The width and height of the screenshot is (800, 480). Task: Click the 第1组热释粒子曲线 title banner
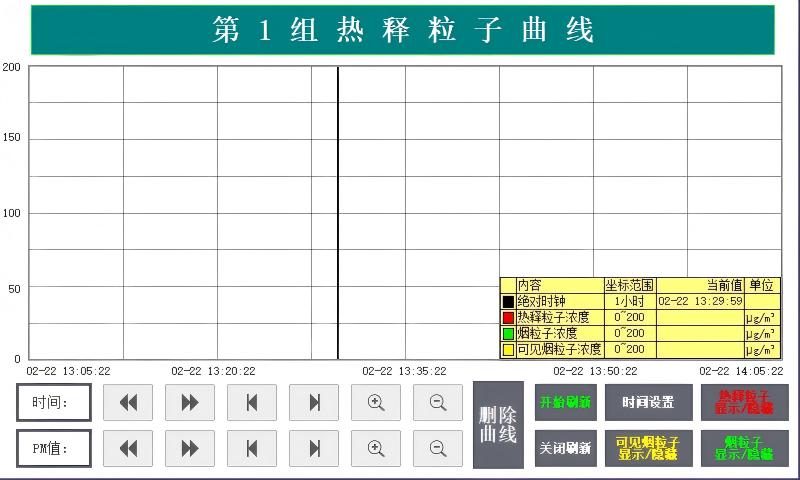(403, 30)
